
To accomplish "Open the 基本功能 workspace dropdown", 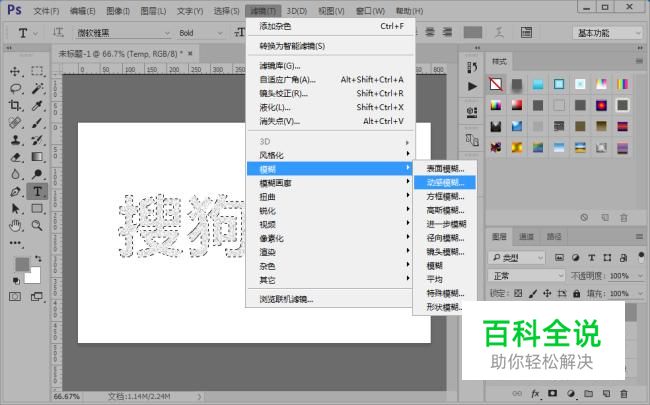I will pos(608,33).
